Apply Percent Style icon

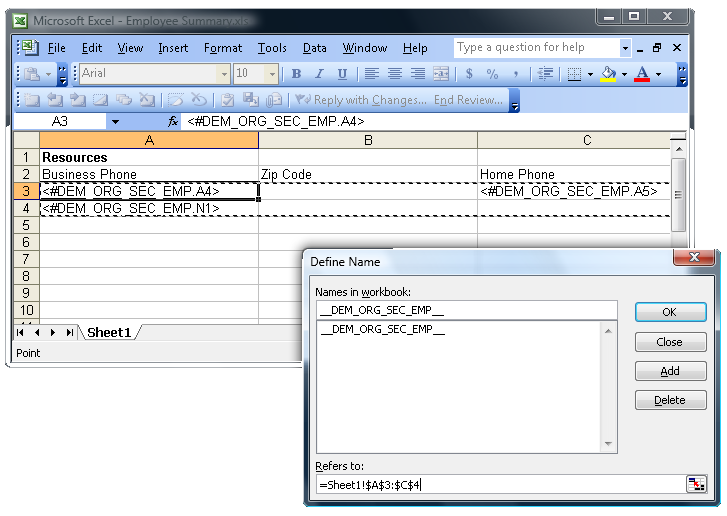tap(492, 74)
